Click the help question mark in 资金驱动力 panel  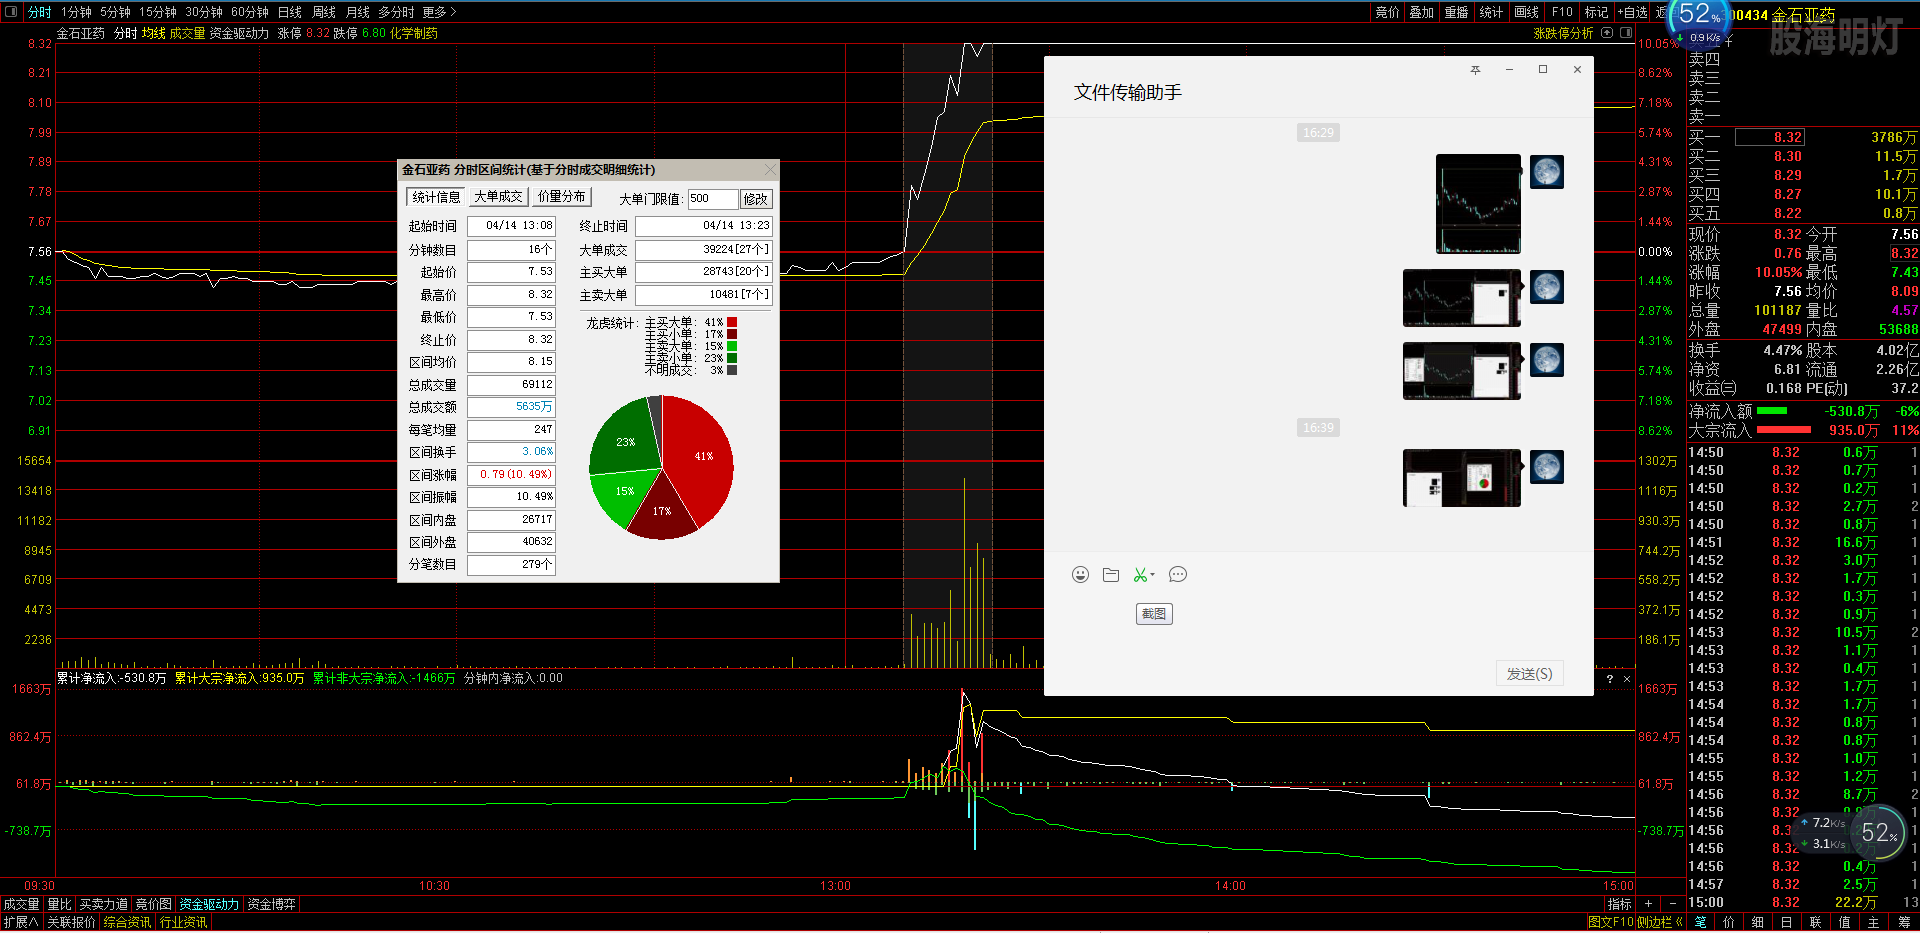tap(1609, 679)
